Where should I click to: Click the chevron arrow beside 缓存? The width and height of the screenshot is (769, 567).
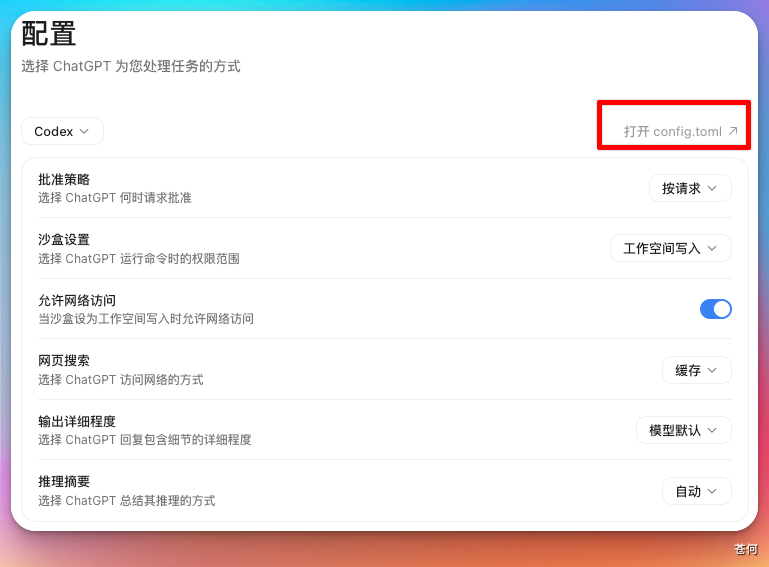click(x=713, y=370)
